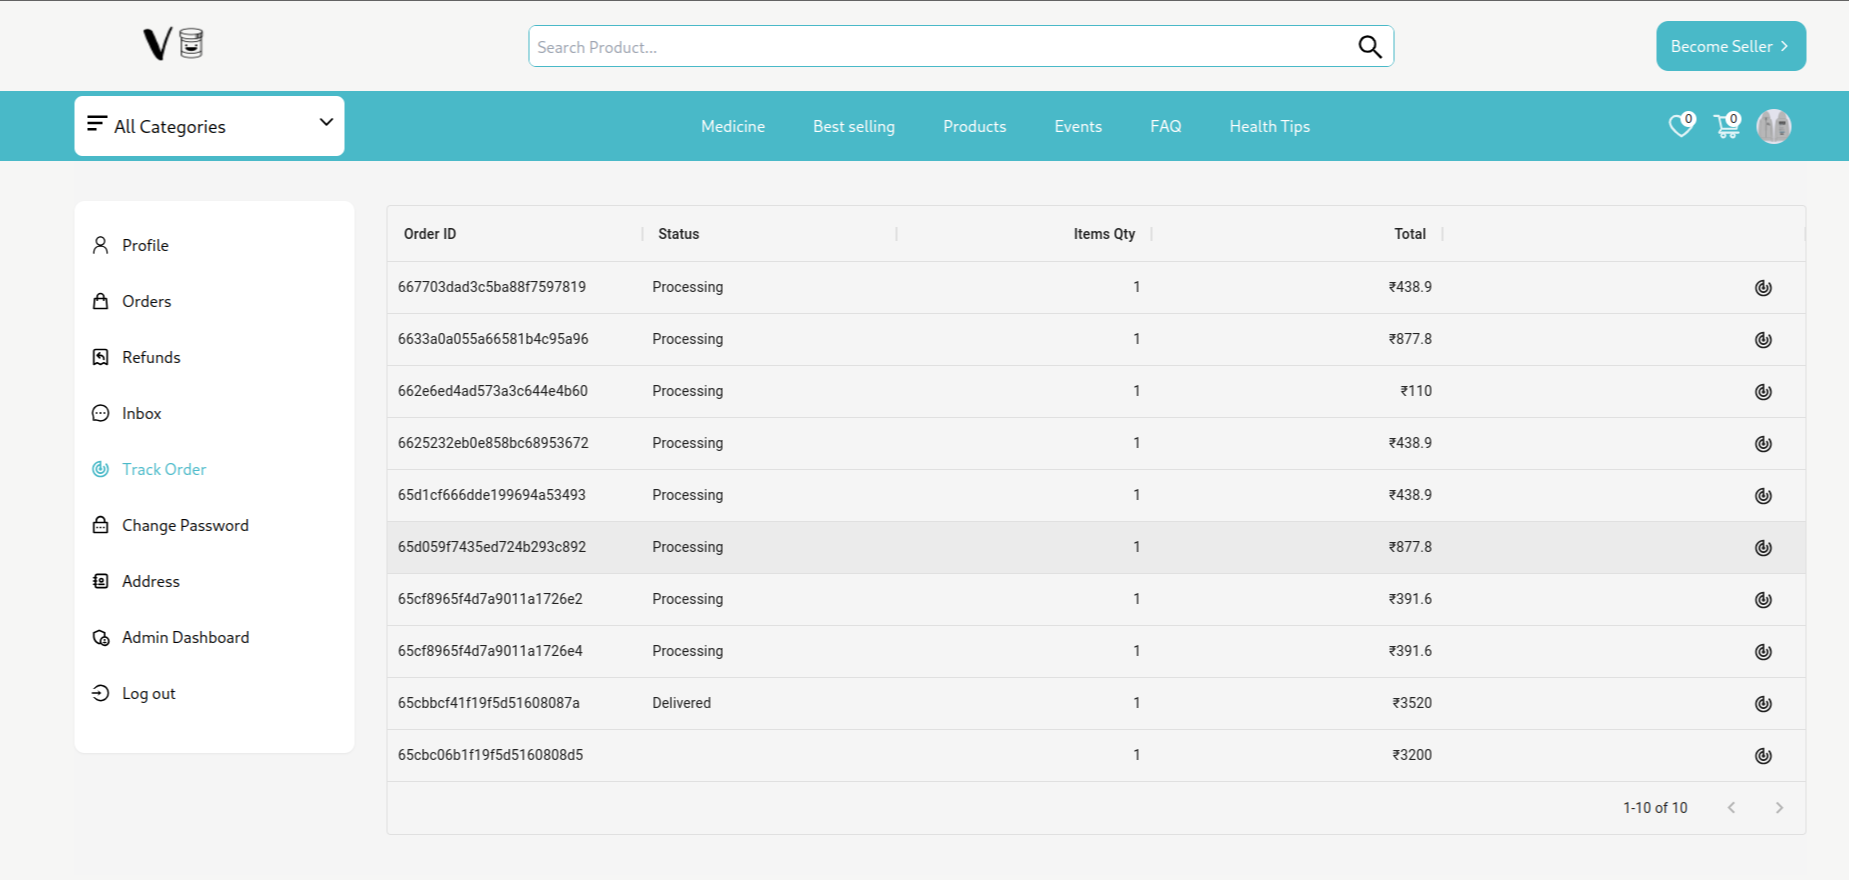Select Refunds in the sidebar
The height and width of the screenshot is (880, 1849).
[151, 357]
